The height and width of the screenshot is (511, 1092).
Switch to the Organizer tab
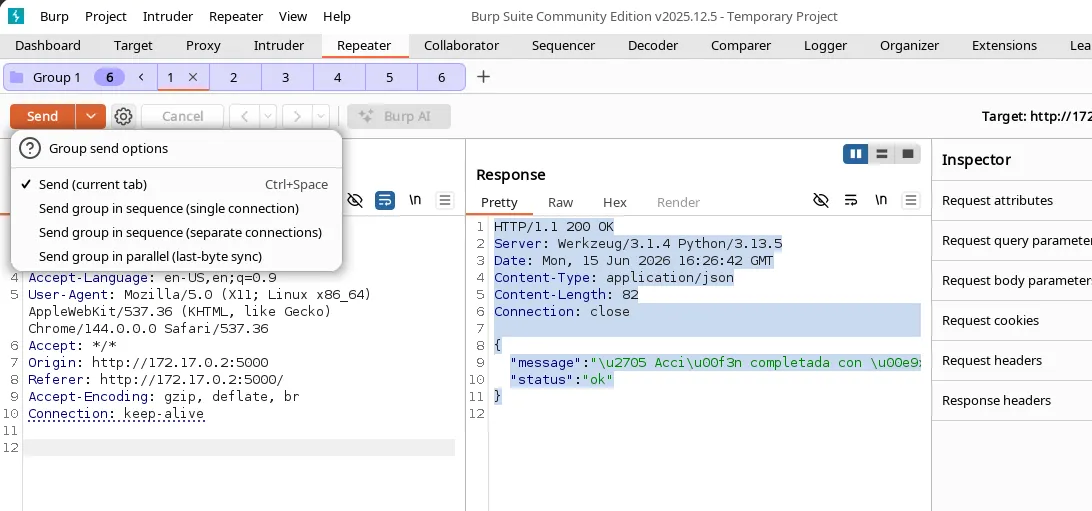910,45
